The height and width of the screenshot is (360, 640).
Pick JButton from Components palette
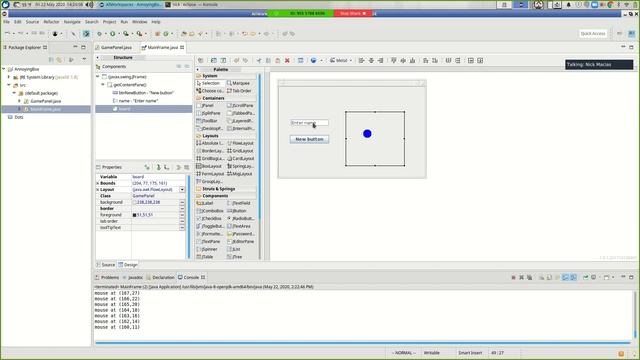(x=237, y=211)
